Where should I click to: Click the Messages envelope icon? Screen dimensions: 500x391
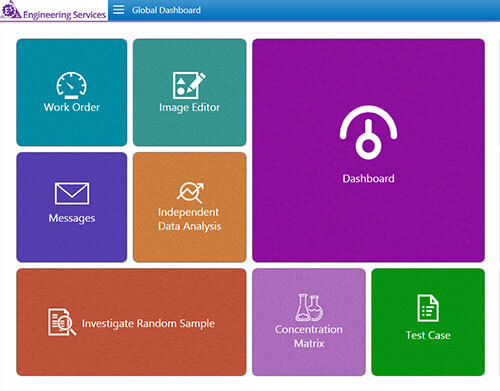pyautogui.click(x=72, y=193)
